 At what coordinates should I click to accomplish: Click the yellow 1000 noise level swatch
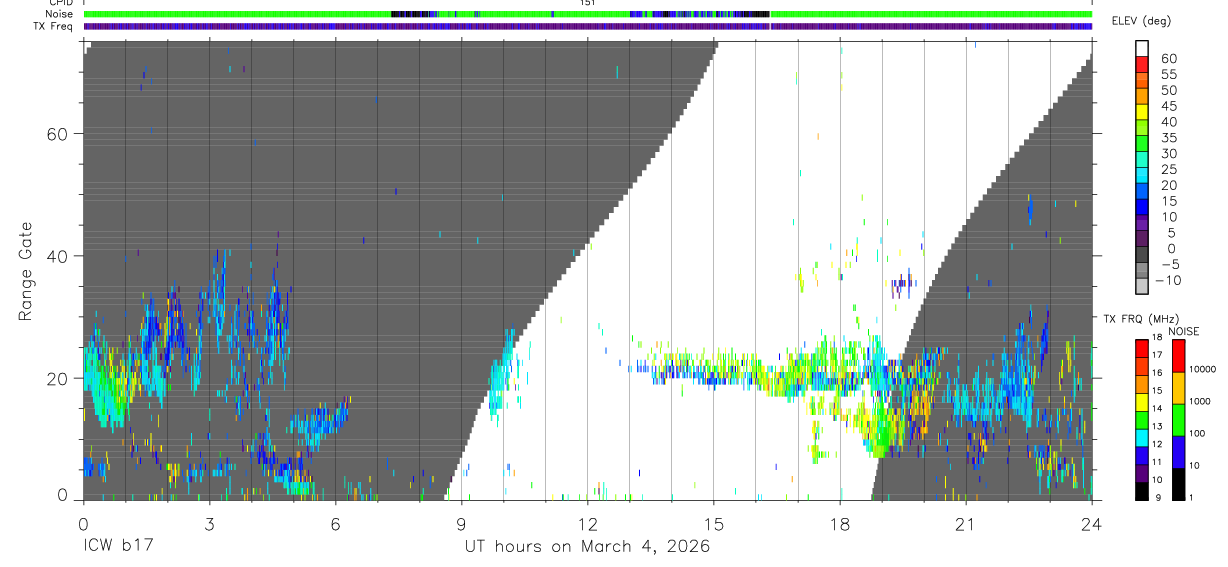click(x=1179, y=387)
